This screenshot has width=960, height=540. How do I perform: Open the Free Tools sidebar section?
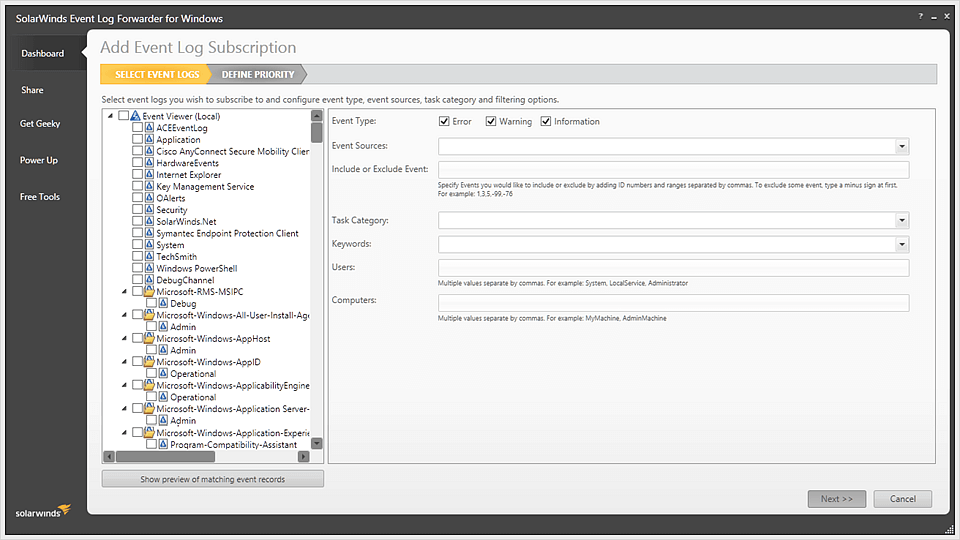40,197
